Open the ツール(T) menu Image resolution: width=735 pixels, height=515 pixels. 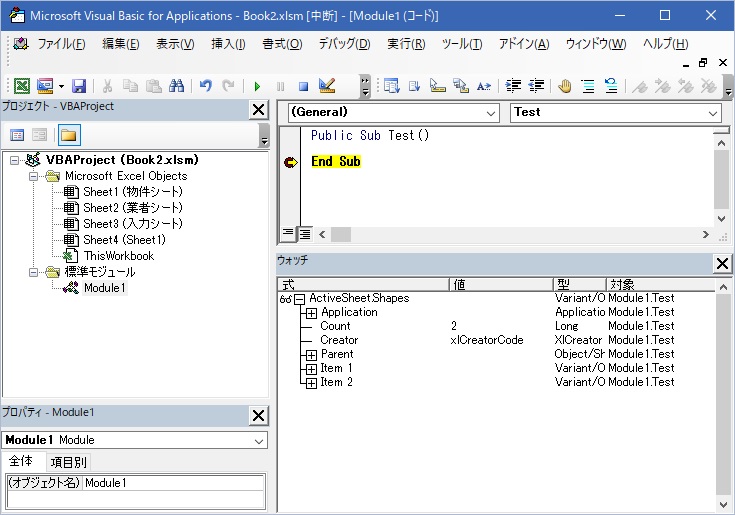(x=462, y=44)
